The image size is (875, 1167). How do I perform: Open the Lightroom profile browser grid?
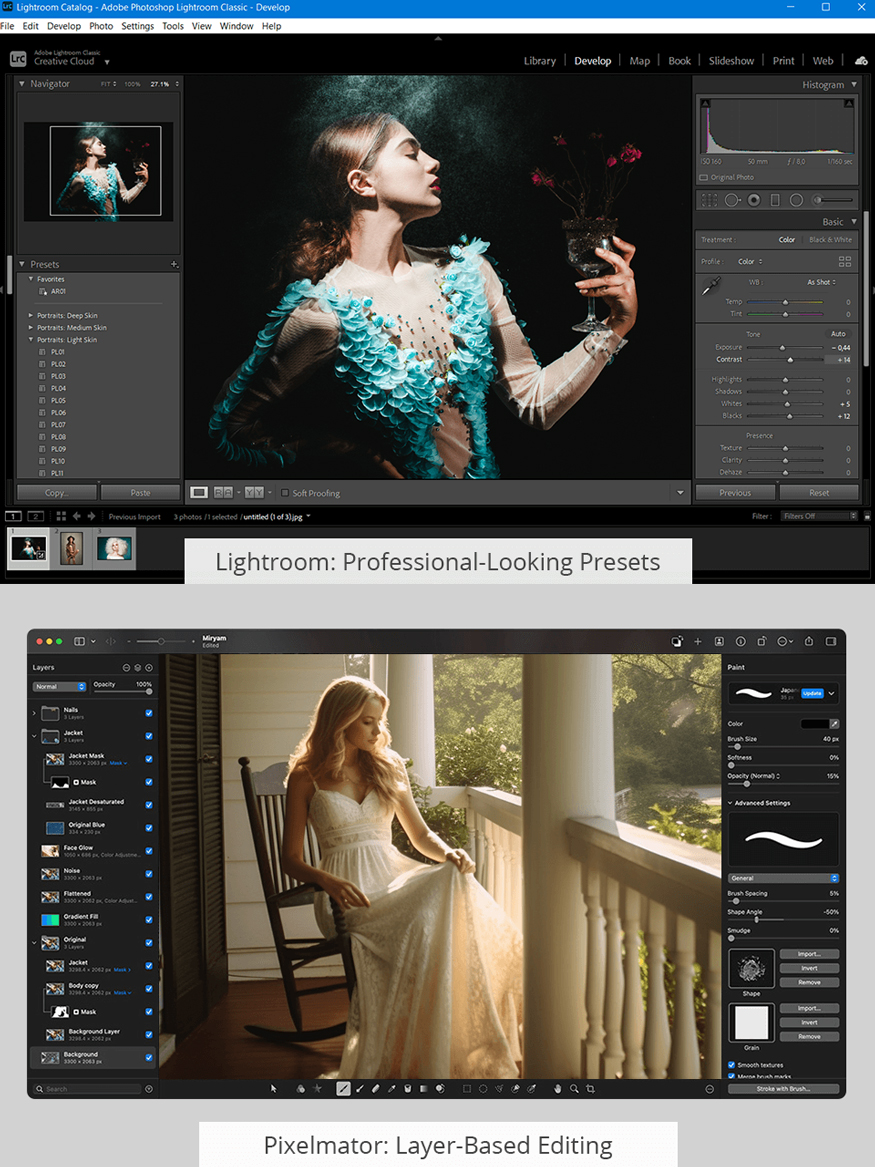point(844,261)
